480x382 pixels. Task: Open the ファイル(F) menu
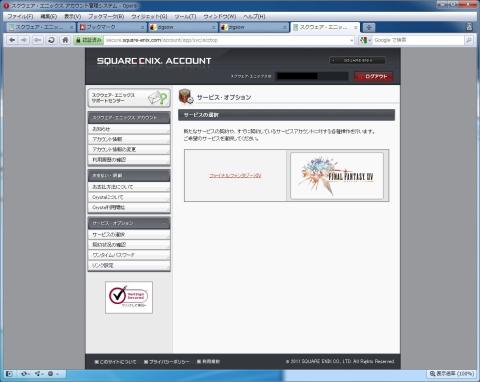[x=20, y=16]
